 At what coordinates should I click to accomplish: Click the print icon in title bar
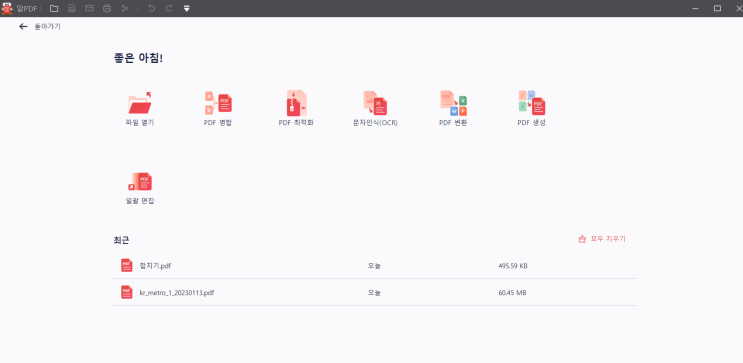click(107, 9)
